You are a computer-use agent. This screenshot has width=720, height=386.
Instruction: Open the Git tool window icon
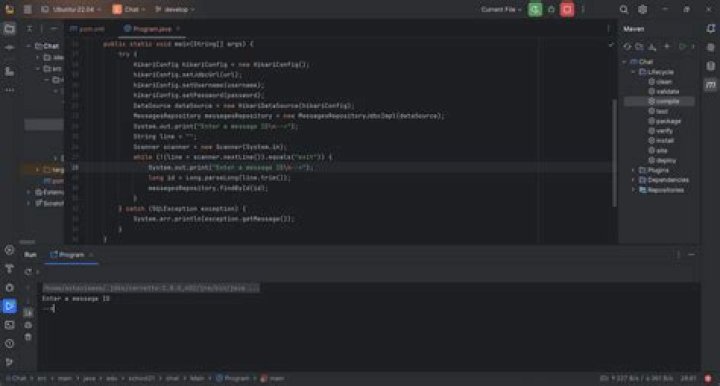tap(9, 362)
